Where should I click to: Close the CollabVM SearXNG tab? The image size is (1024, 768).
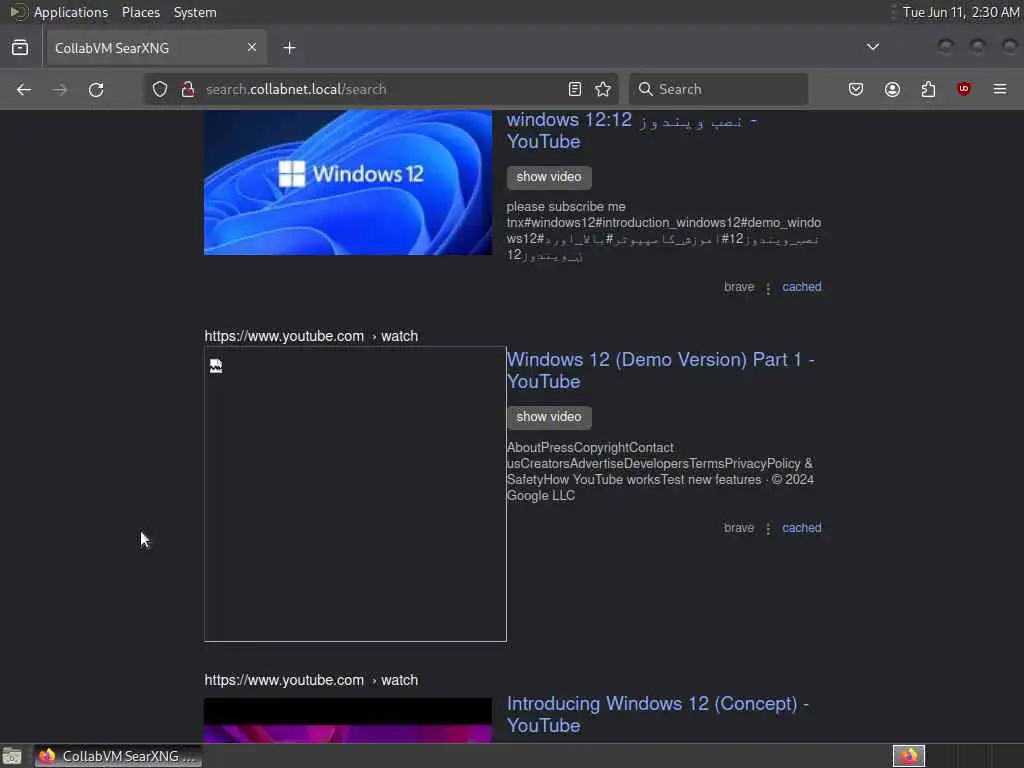pyautogui.click(x=252, y=47)
